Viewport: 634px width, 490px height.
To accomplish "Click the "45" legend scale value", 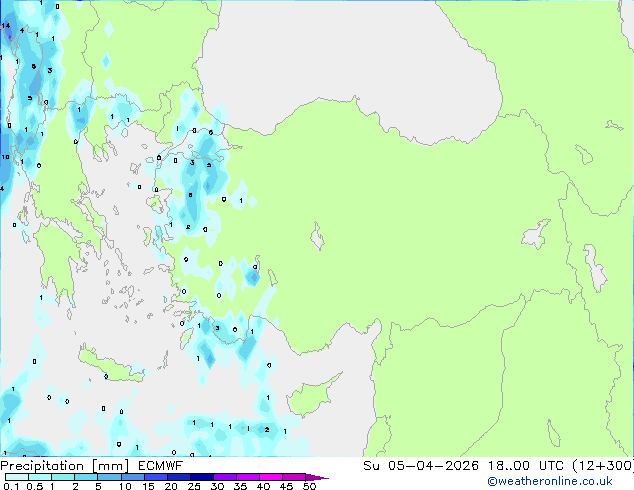I will pyautogui.click(x=286, y=486).
